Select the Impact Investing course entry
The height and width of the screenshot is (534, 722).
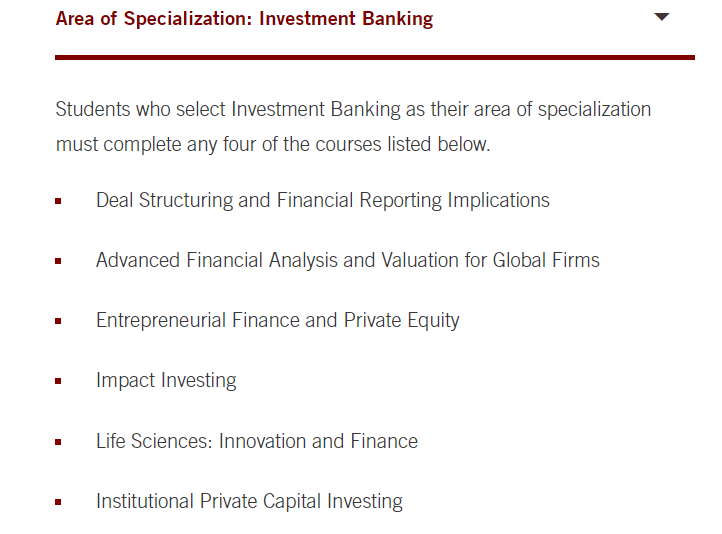coord(166,380)
